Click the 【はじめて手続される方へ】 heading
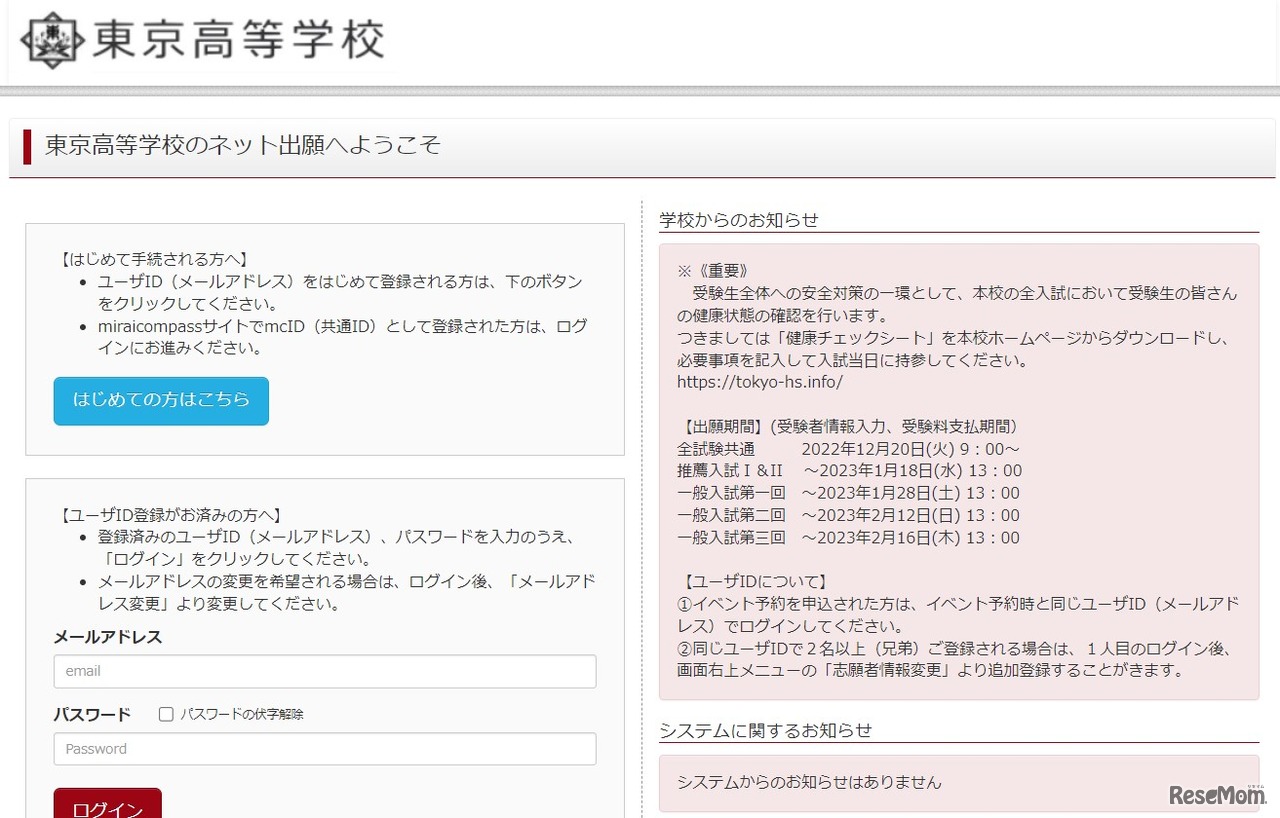Viewport: 1280px width, 818px height. coord(154,259)
